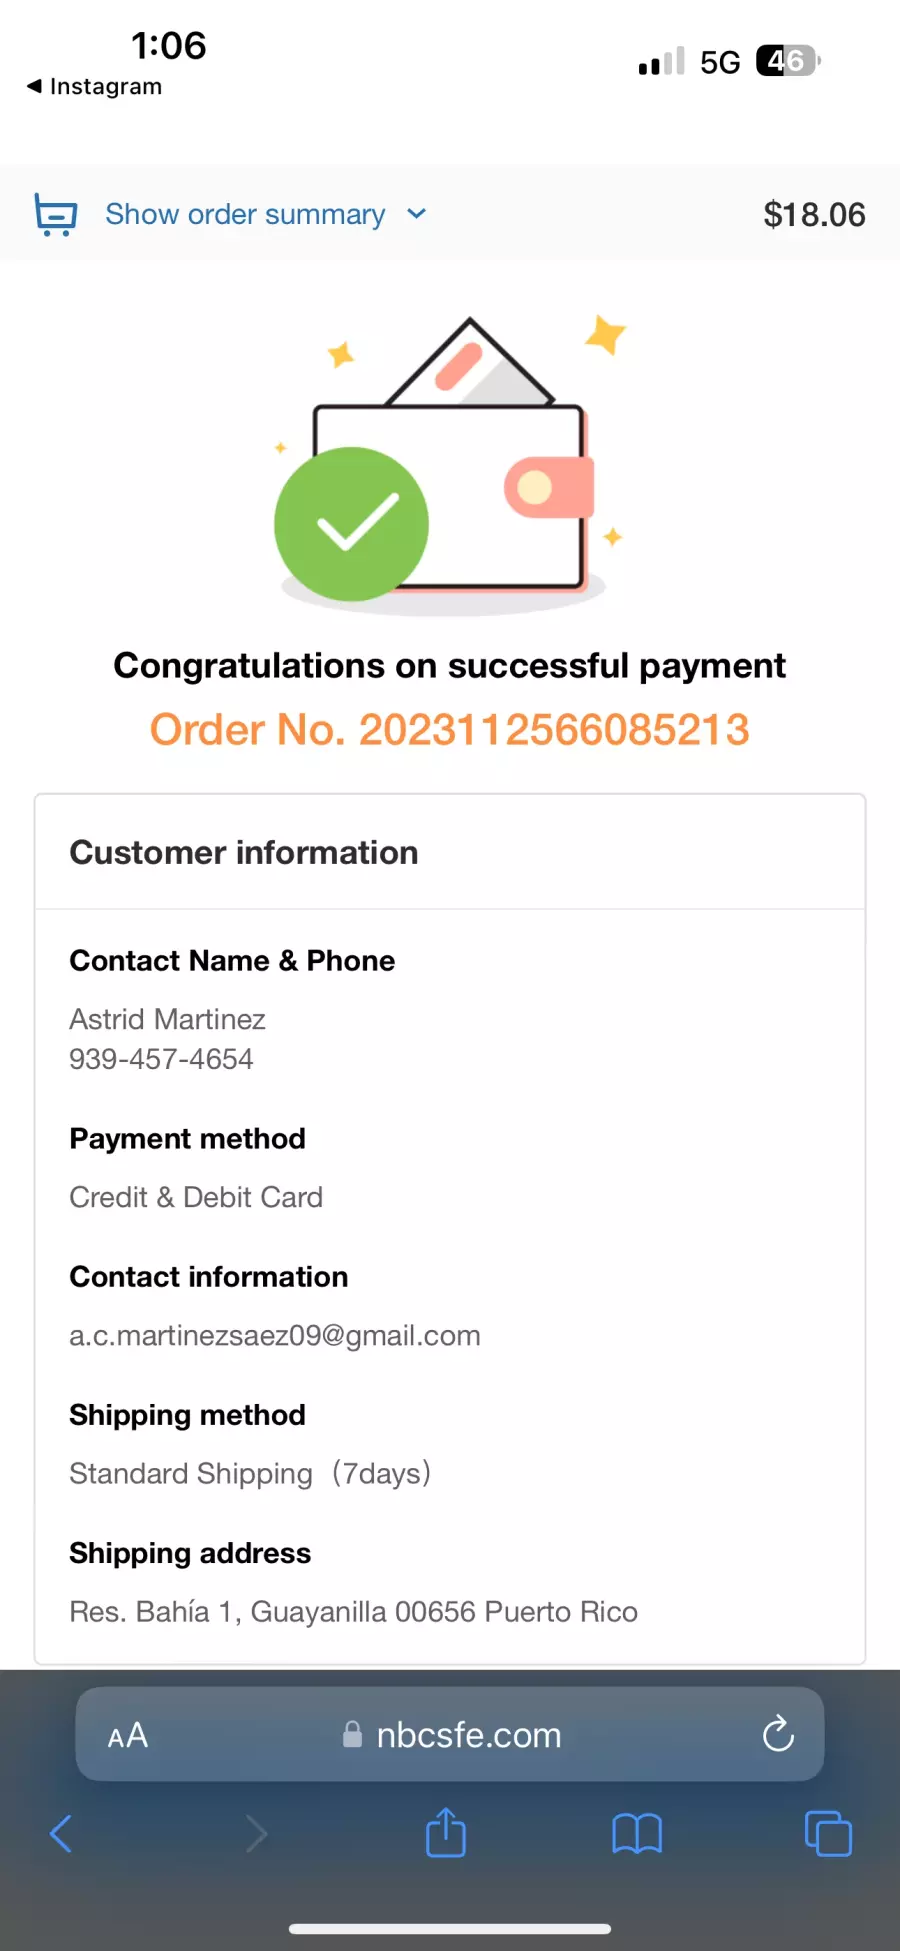The image size is (900, 1951).
Task: Tap email a.c.martinezsaez09@gmail.com
Action: click(x=275, y=1336)
